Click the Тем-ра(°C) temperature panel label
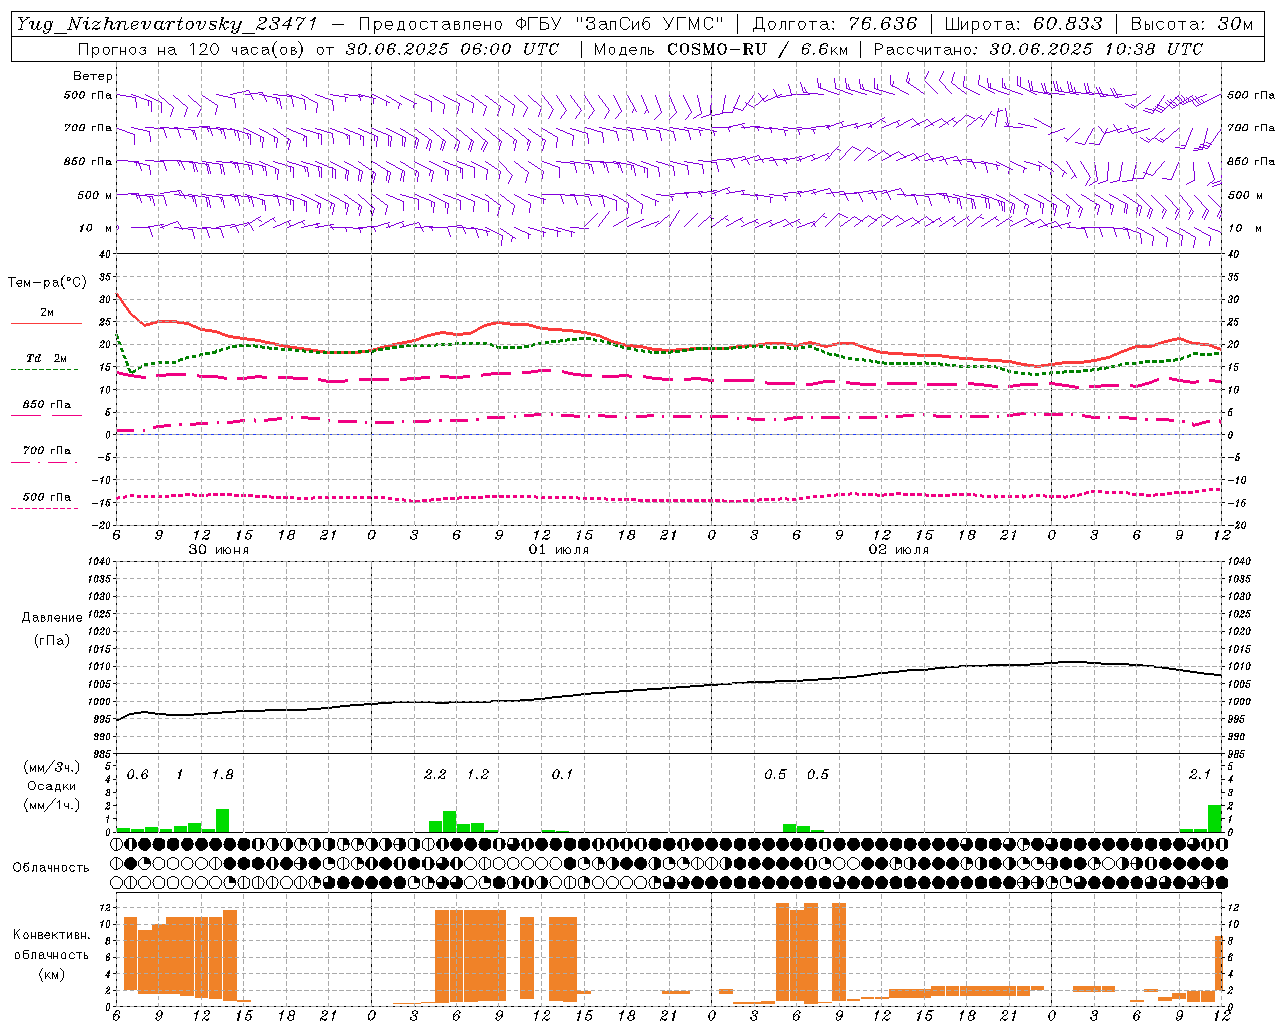 point(47,283)
